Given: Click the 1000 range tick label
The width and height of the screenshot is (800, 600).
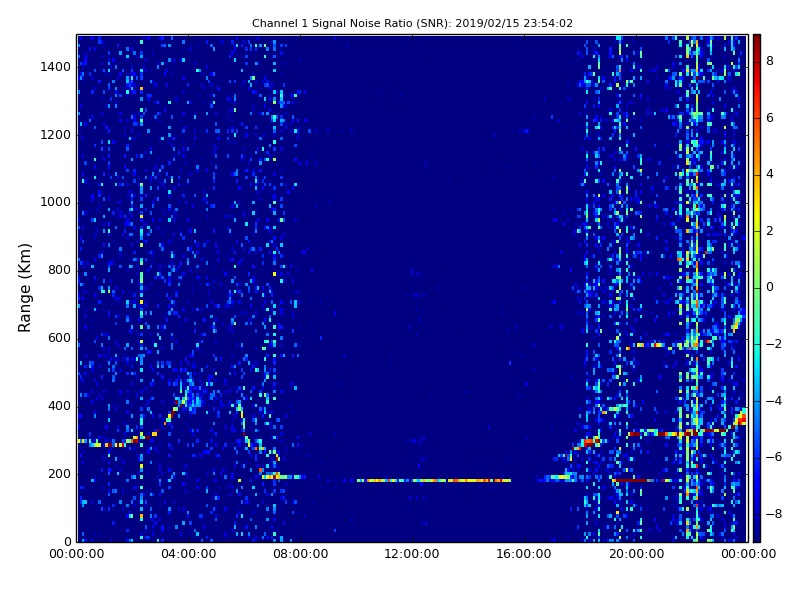Looking at the screenshot, I should [x=56, y=202].
